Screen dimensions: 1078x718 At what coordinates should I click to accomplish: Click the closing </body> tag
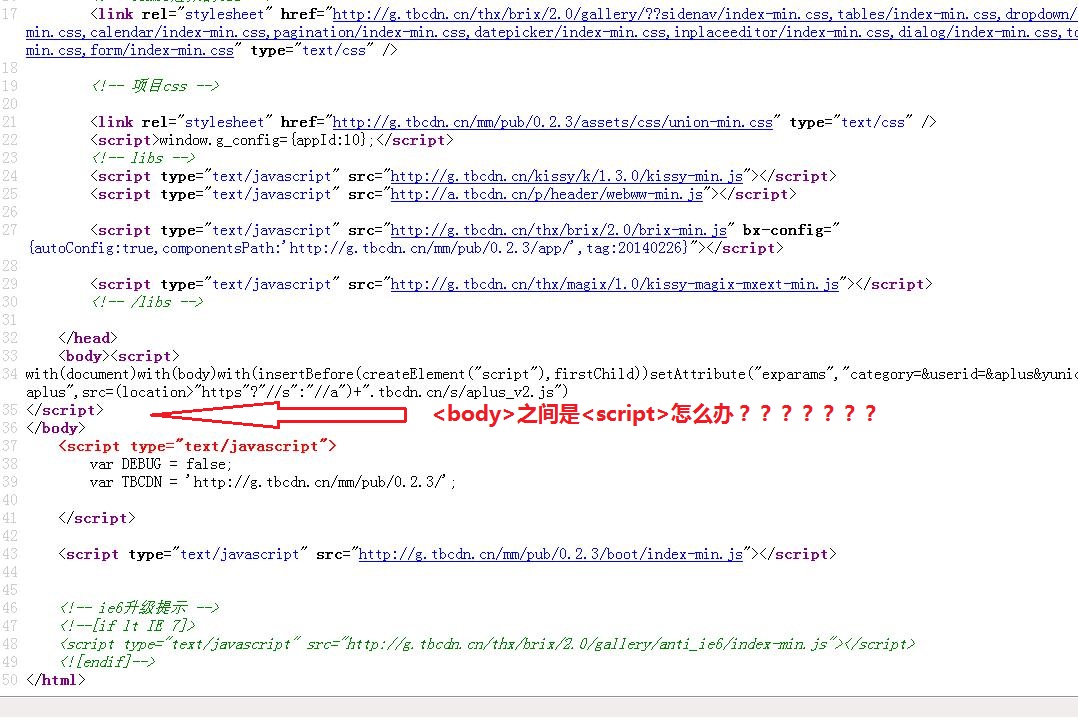56,428
